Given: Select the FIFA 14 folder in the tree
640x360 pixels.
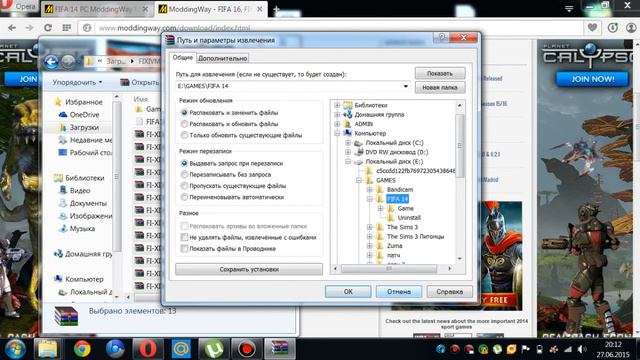Looking at the screenshot, I should (397, 199).
